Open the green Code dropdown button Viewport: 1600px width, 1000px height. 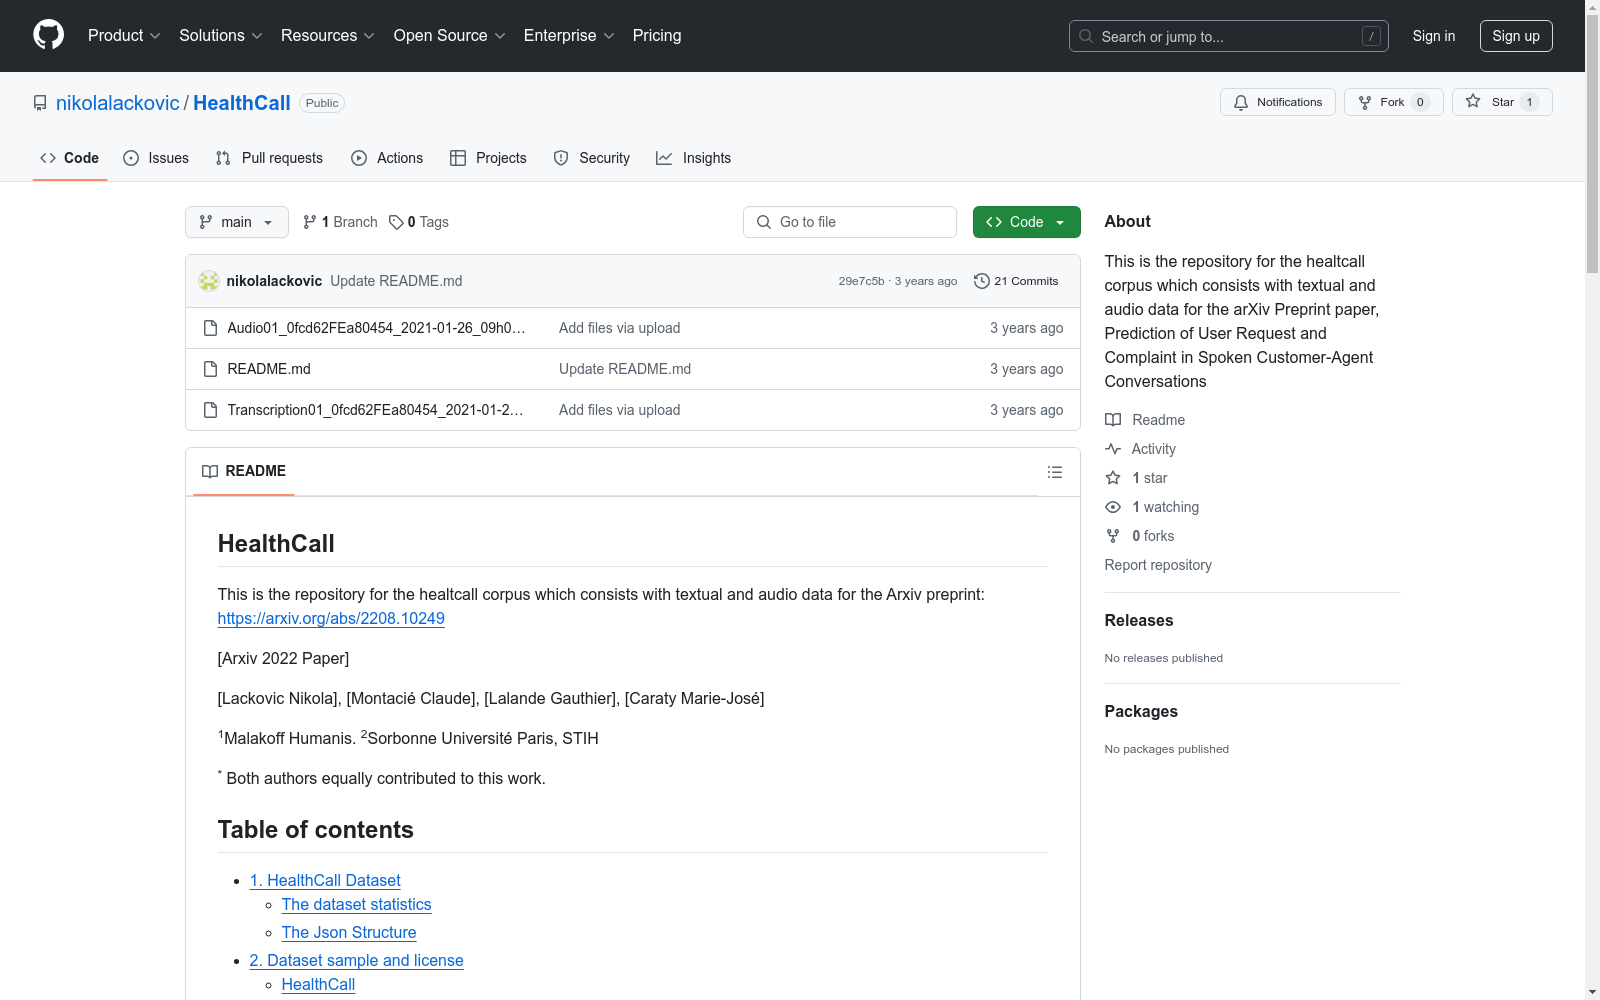(x=1026, y=222)
